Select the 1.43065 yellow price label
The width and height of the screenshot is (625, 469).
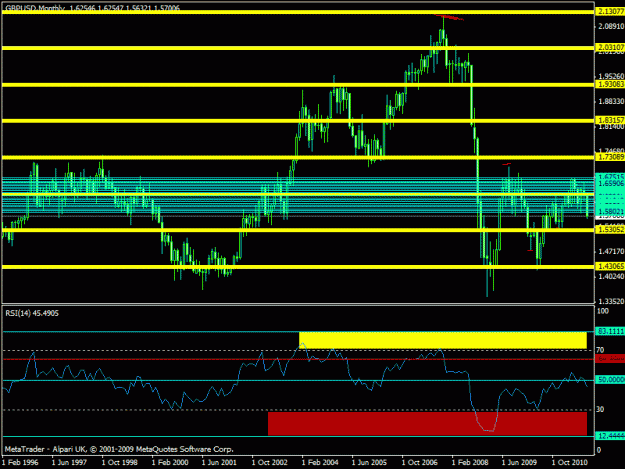point(610,266)
